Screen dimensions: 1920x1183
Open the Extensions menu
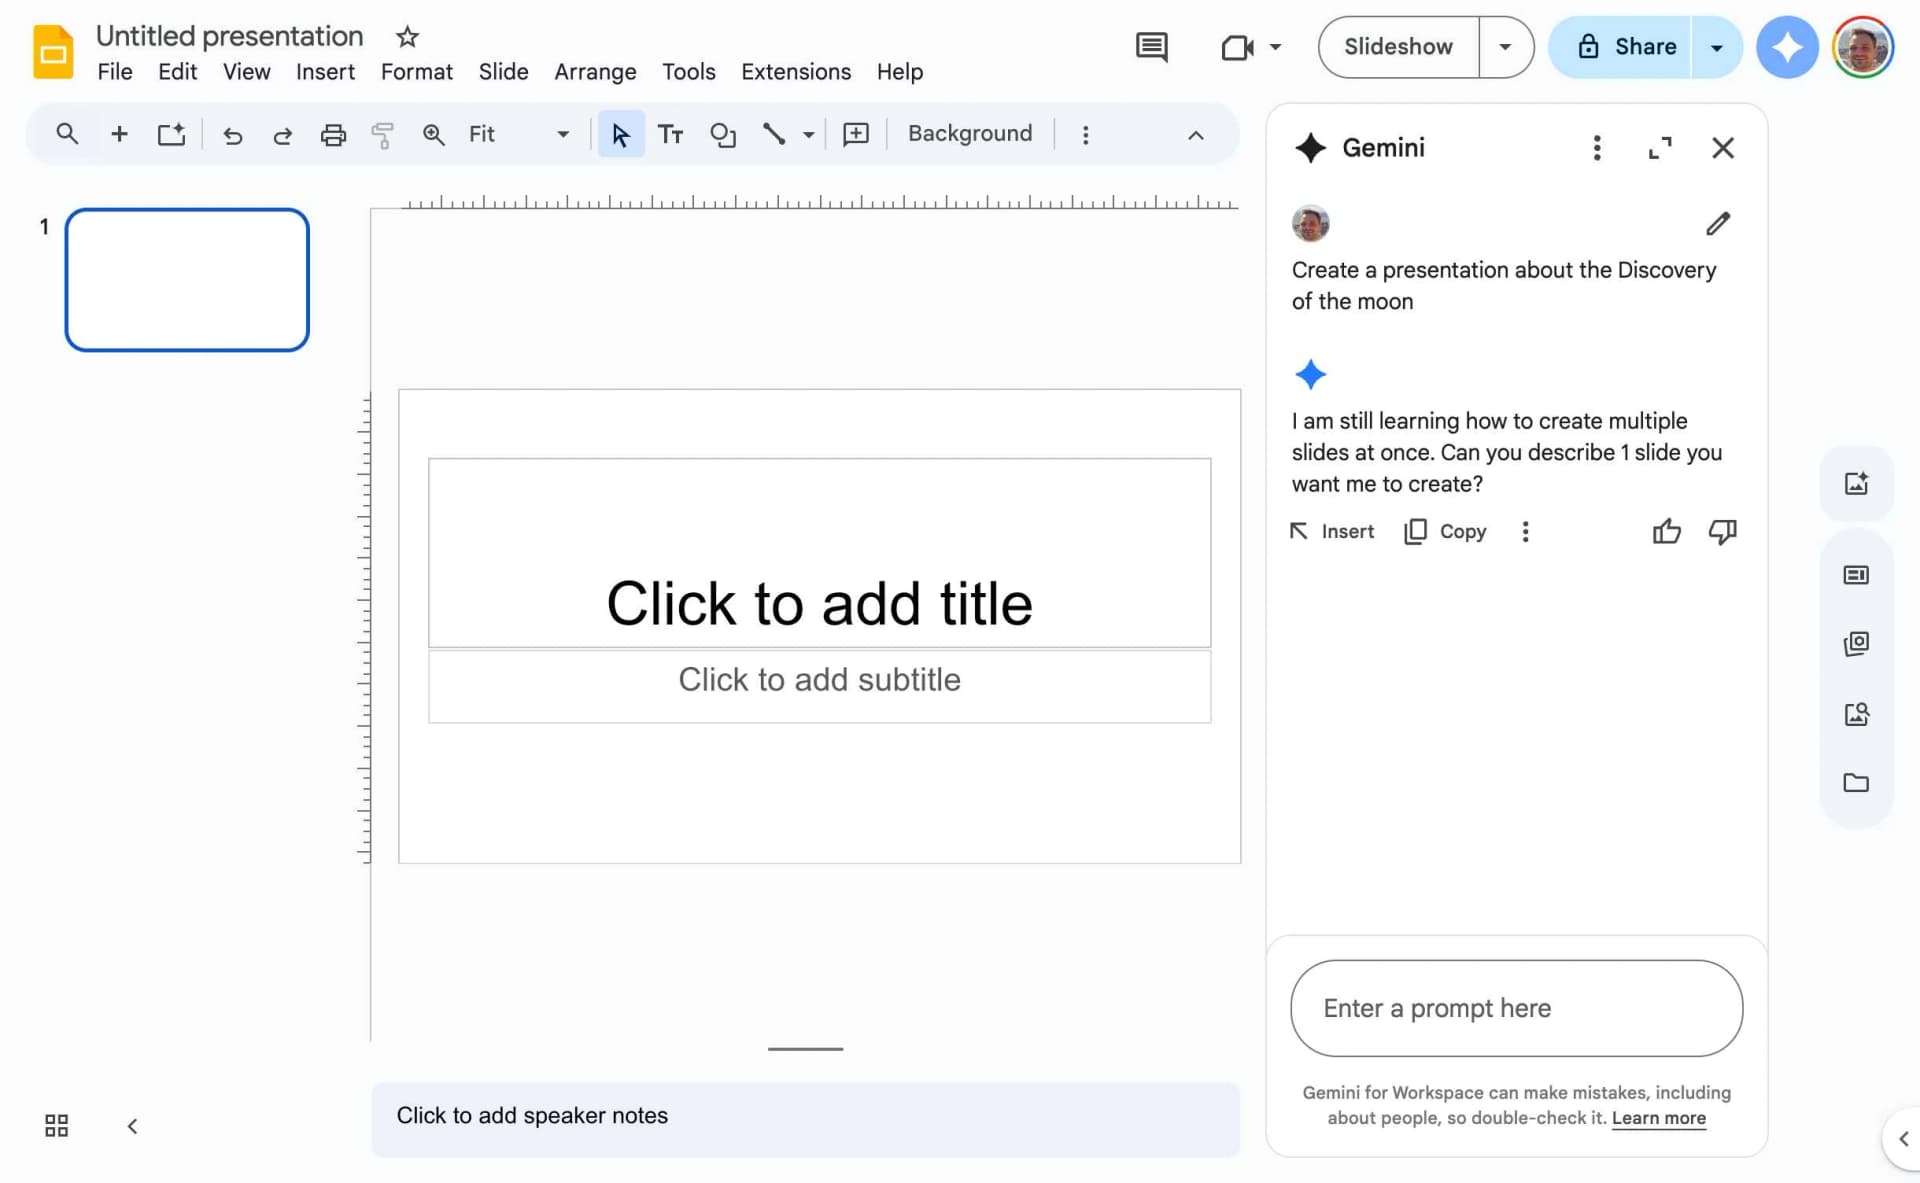coord(795,72)
